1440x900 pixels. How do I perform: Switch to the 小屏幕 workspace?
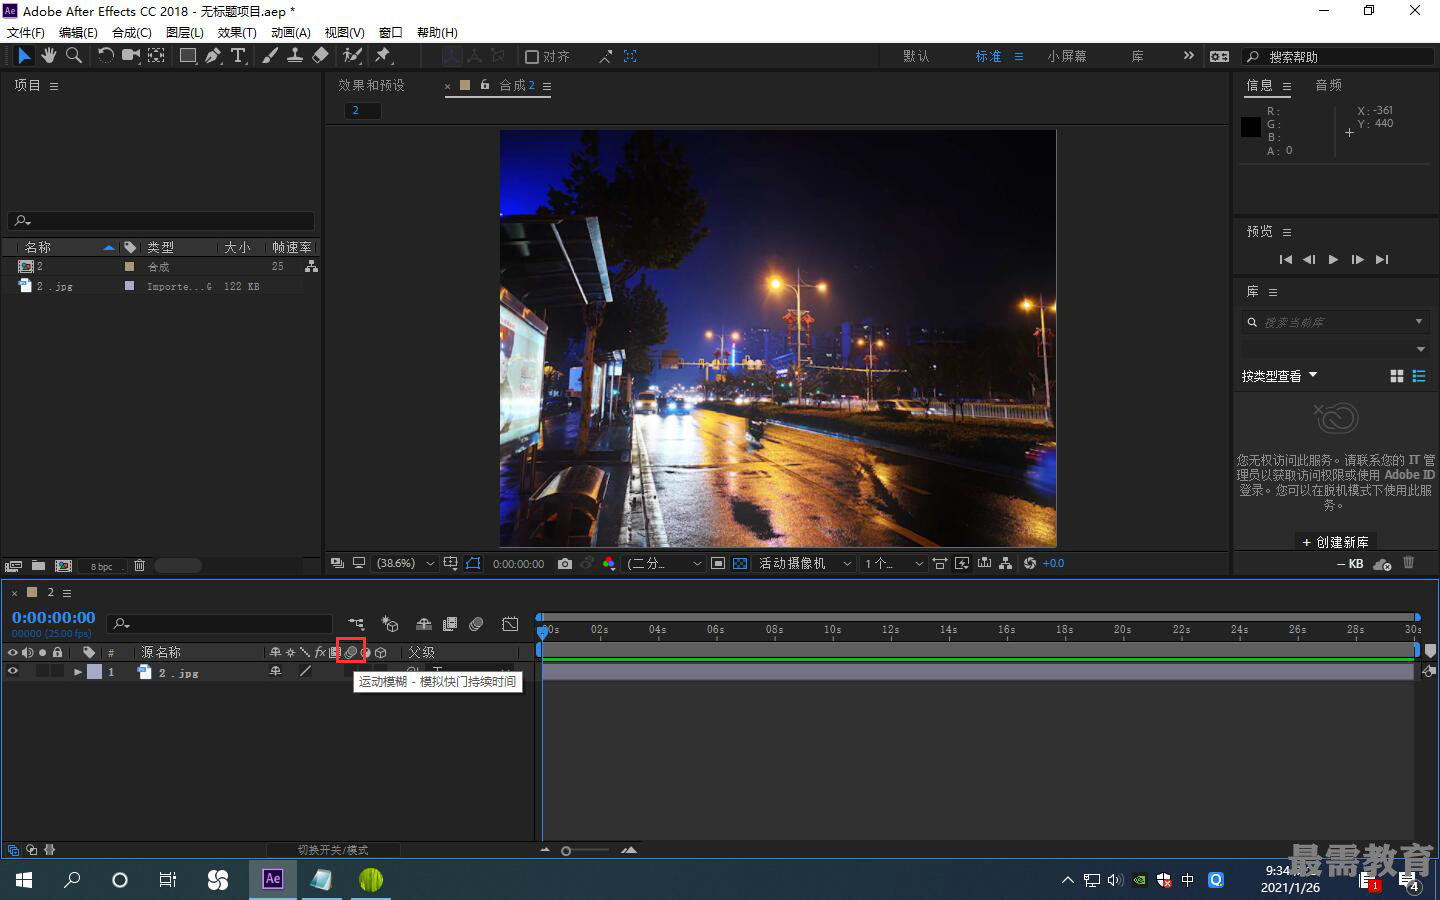coord(1067,56)
